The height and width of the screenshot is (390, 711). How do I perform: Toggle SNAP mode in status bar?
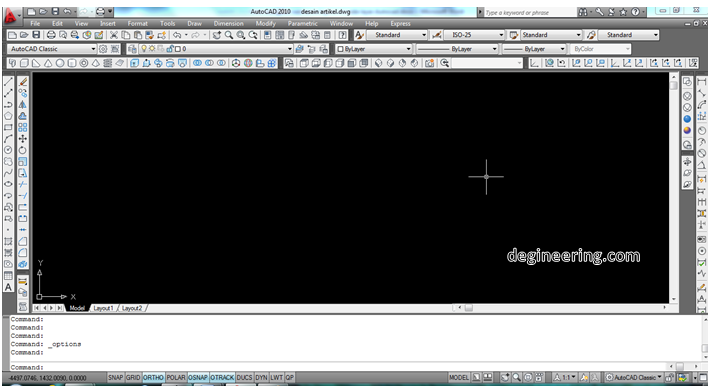[115, 377]
